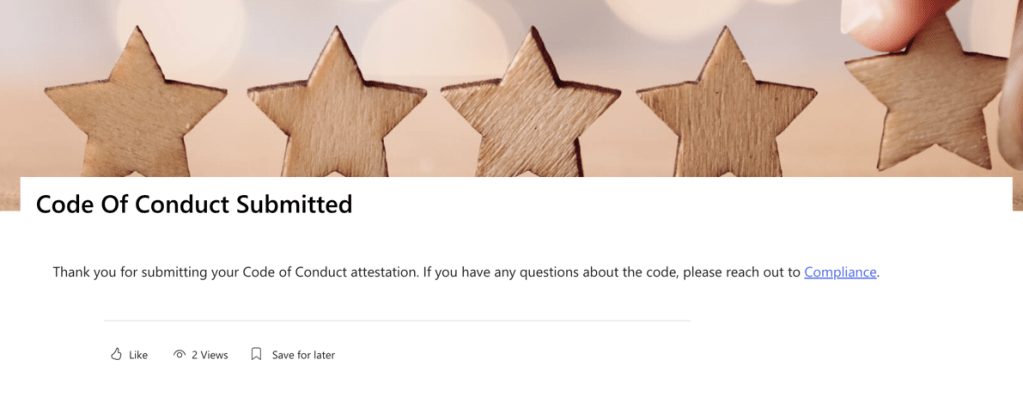
Task: Choose the "Save for later" label
Action: tap(303, 355)
